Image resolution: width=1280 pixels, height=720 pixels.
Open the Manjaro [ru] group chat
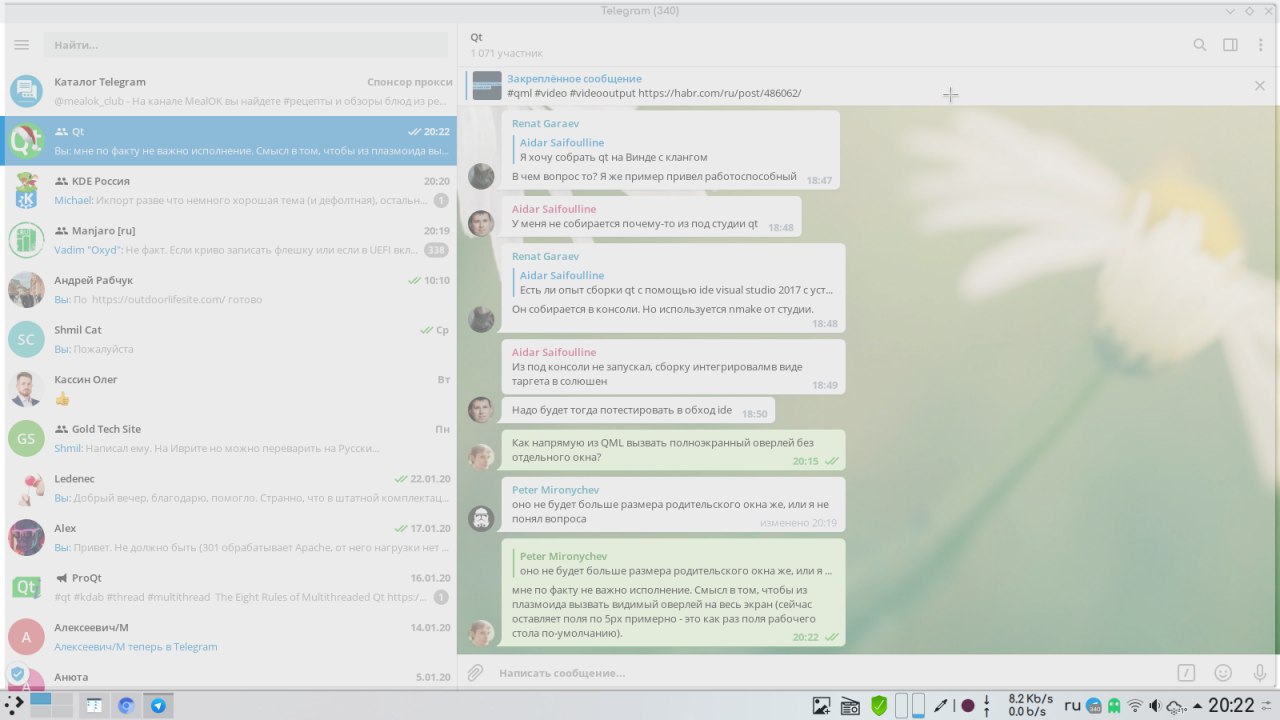click(x=230, y=240)
